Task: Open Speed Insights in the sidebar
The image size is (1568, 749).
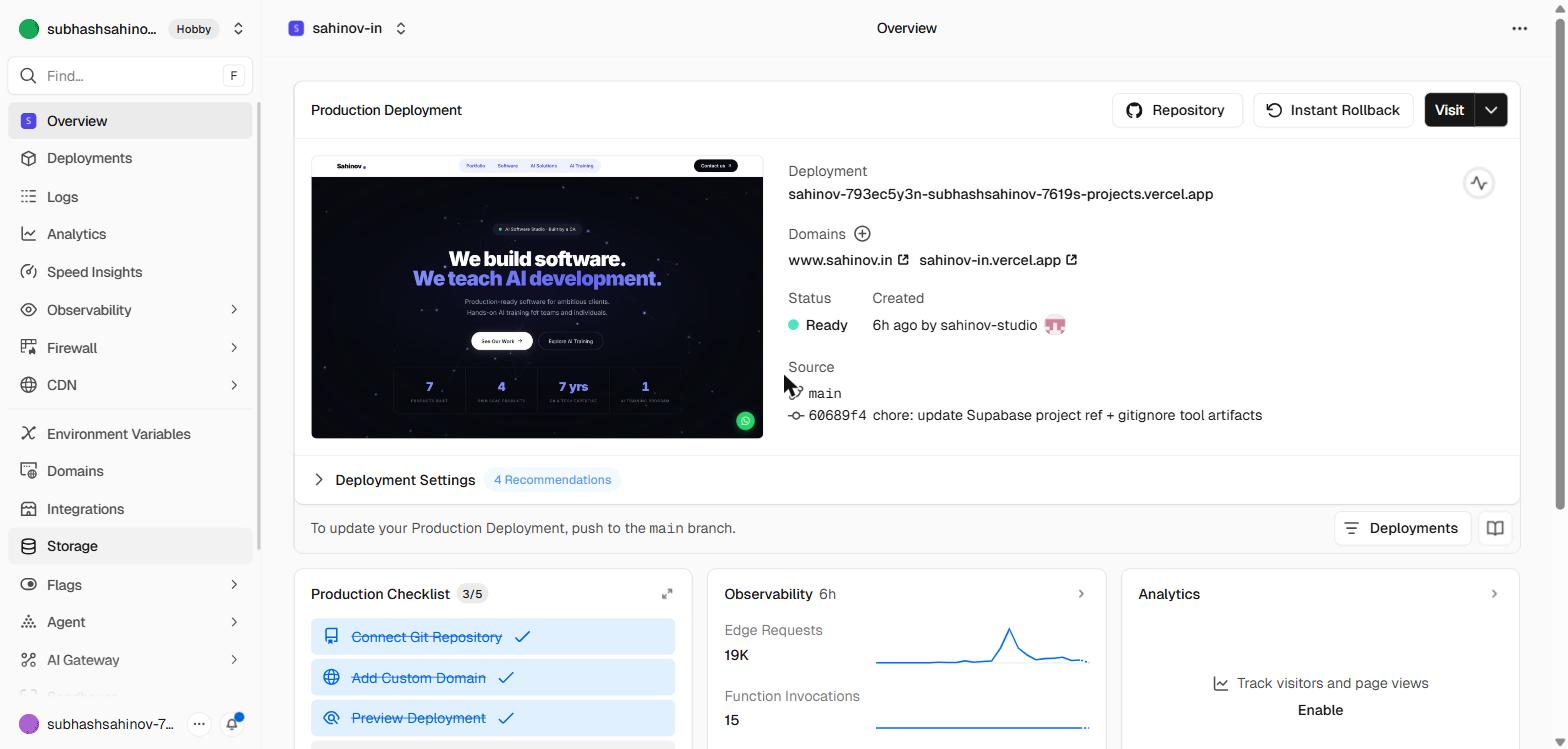Action: pyautogui.click(x=130, y=272)
